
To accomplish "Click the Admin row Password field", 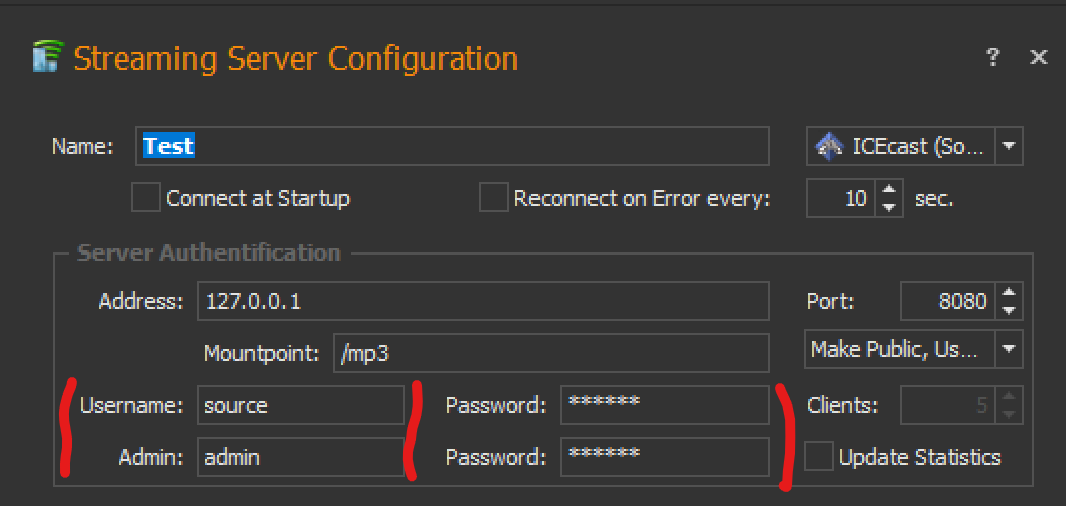I will coord(664,457).
